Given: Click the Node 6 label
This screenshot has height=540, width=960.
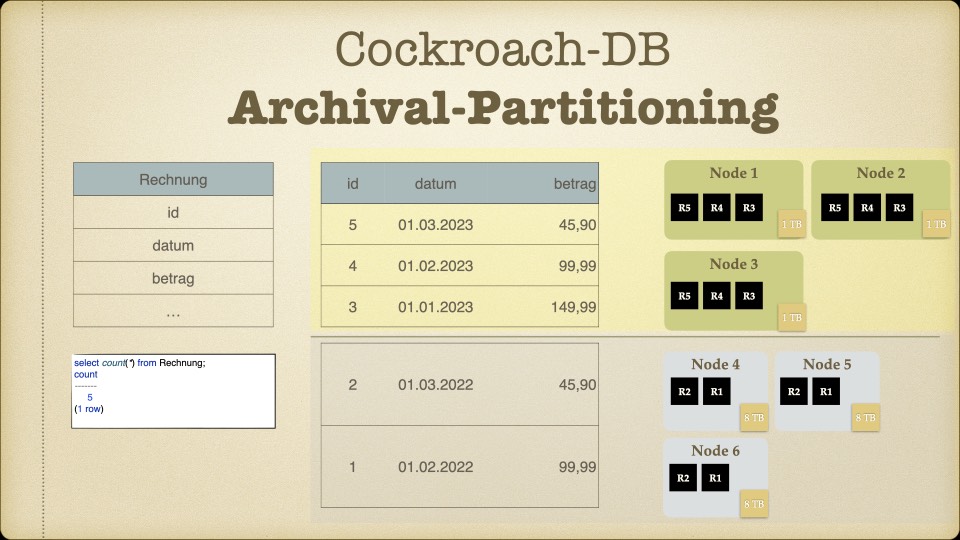Looking at the screenshot, I should coord(715,451).
